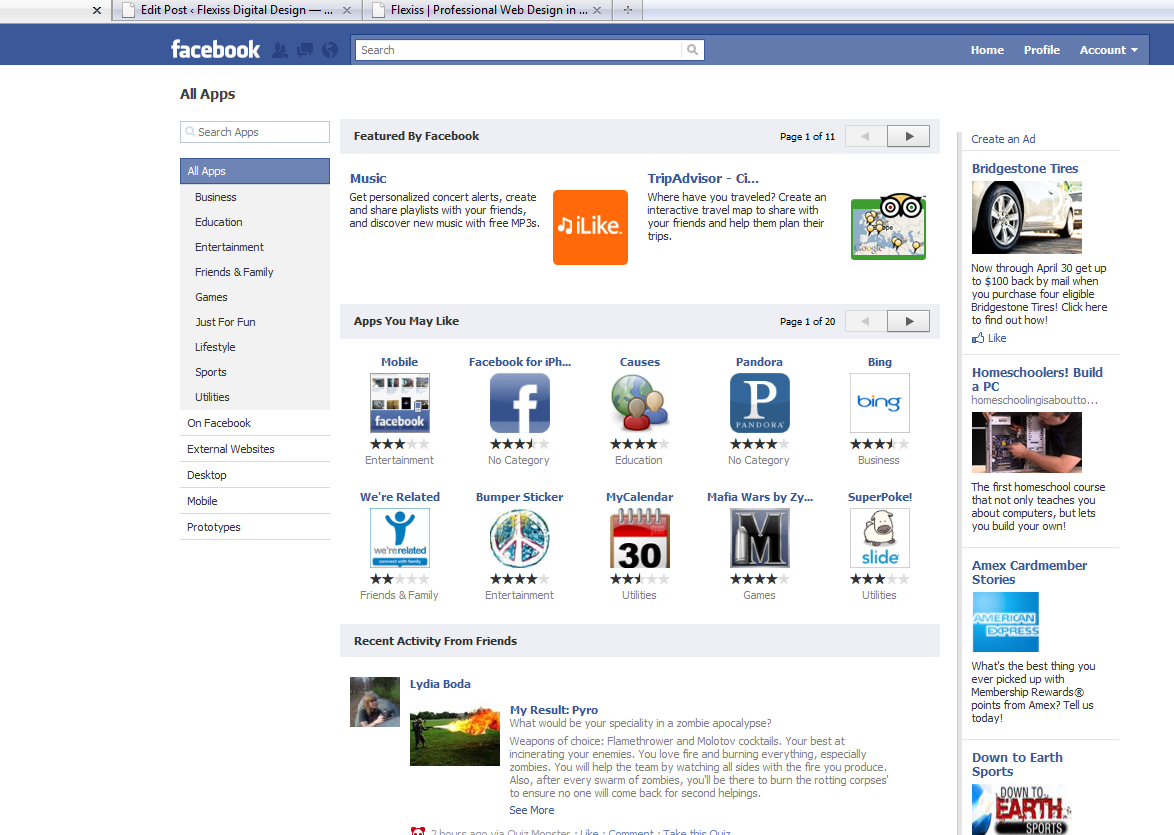Viewport: 1174px width, 835px height.
Task: Open the MyCalendar app icon
Action: (639, 538)
